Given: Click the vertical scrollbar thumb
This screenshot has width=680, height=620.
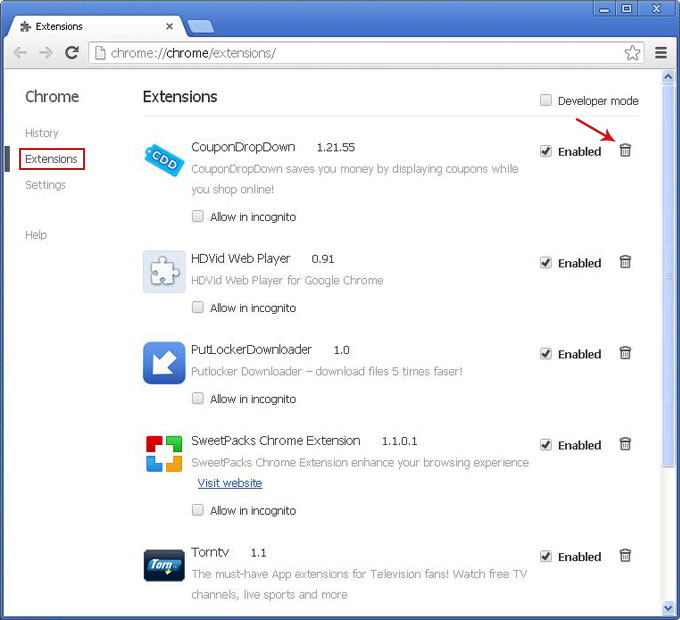Looking at the screenshot, I should [x=668, y=276].
